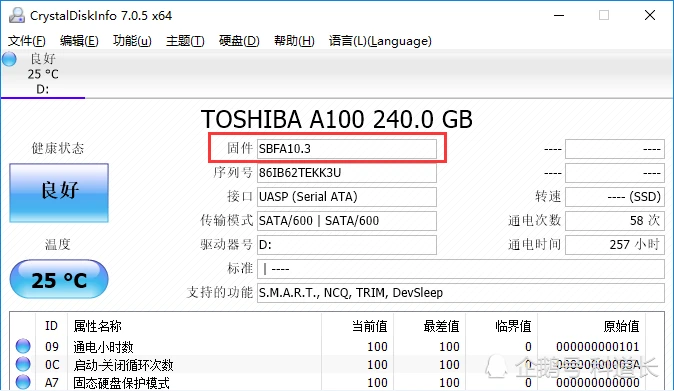Screen dimensions: 674x391
Task: Click blue status dot in row A7
Action: 23,382
